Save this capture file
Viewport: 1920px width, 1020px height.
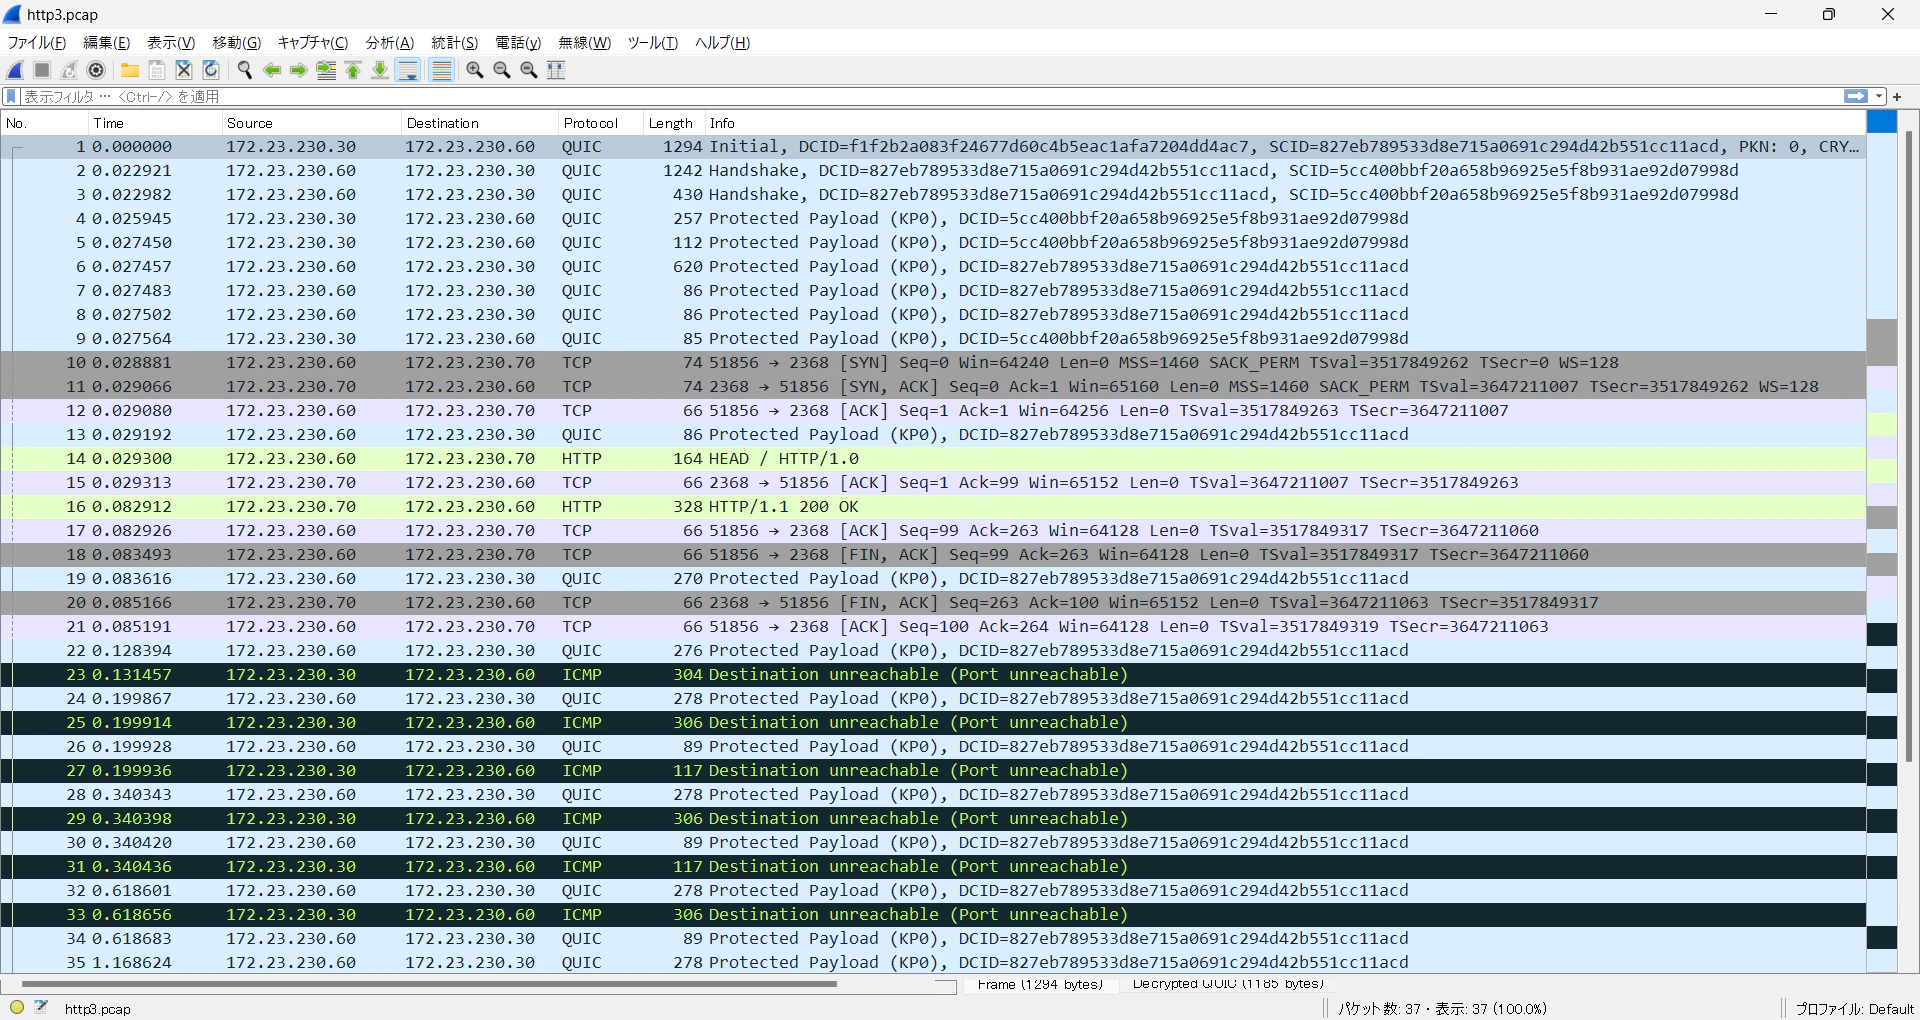[157, 70]
